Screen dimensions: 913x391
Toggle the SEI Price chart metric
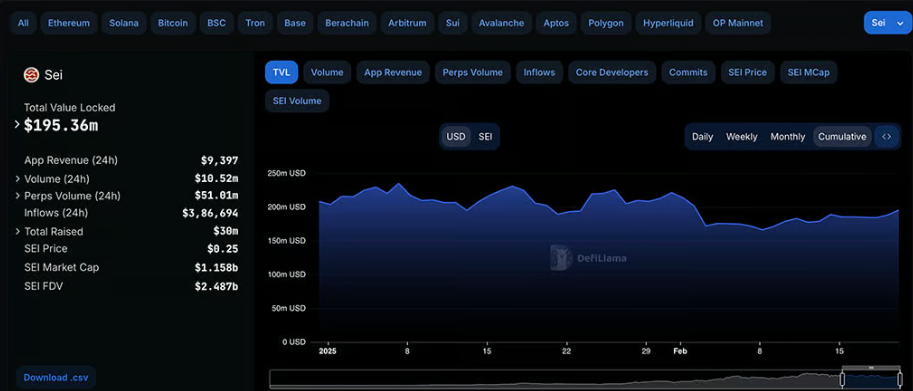(748, 72)
